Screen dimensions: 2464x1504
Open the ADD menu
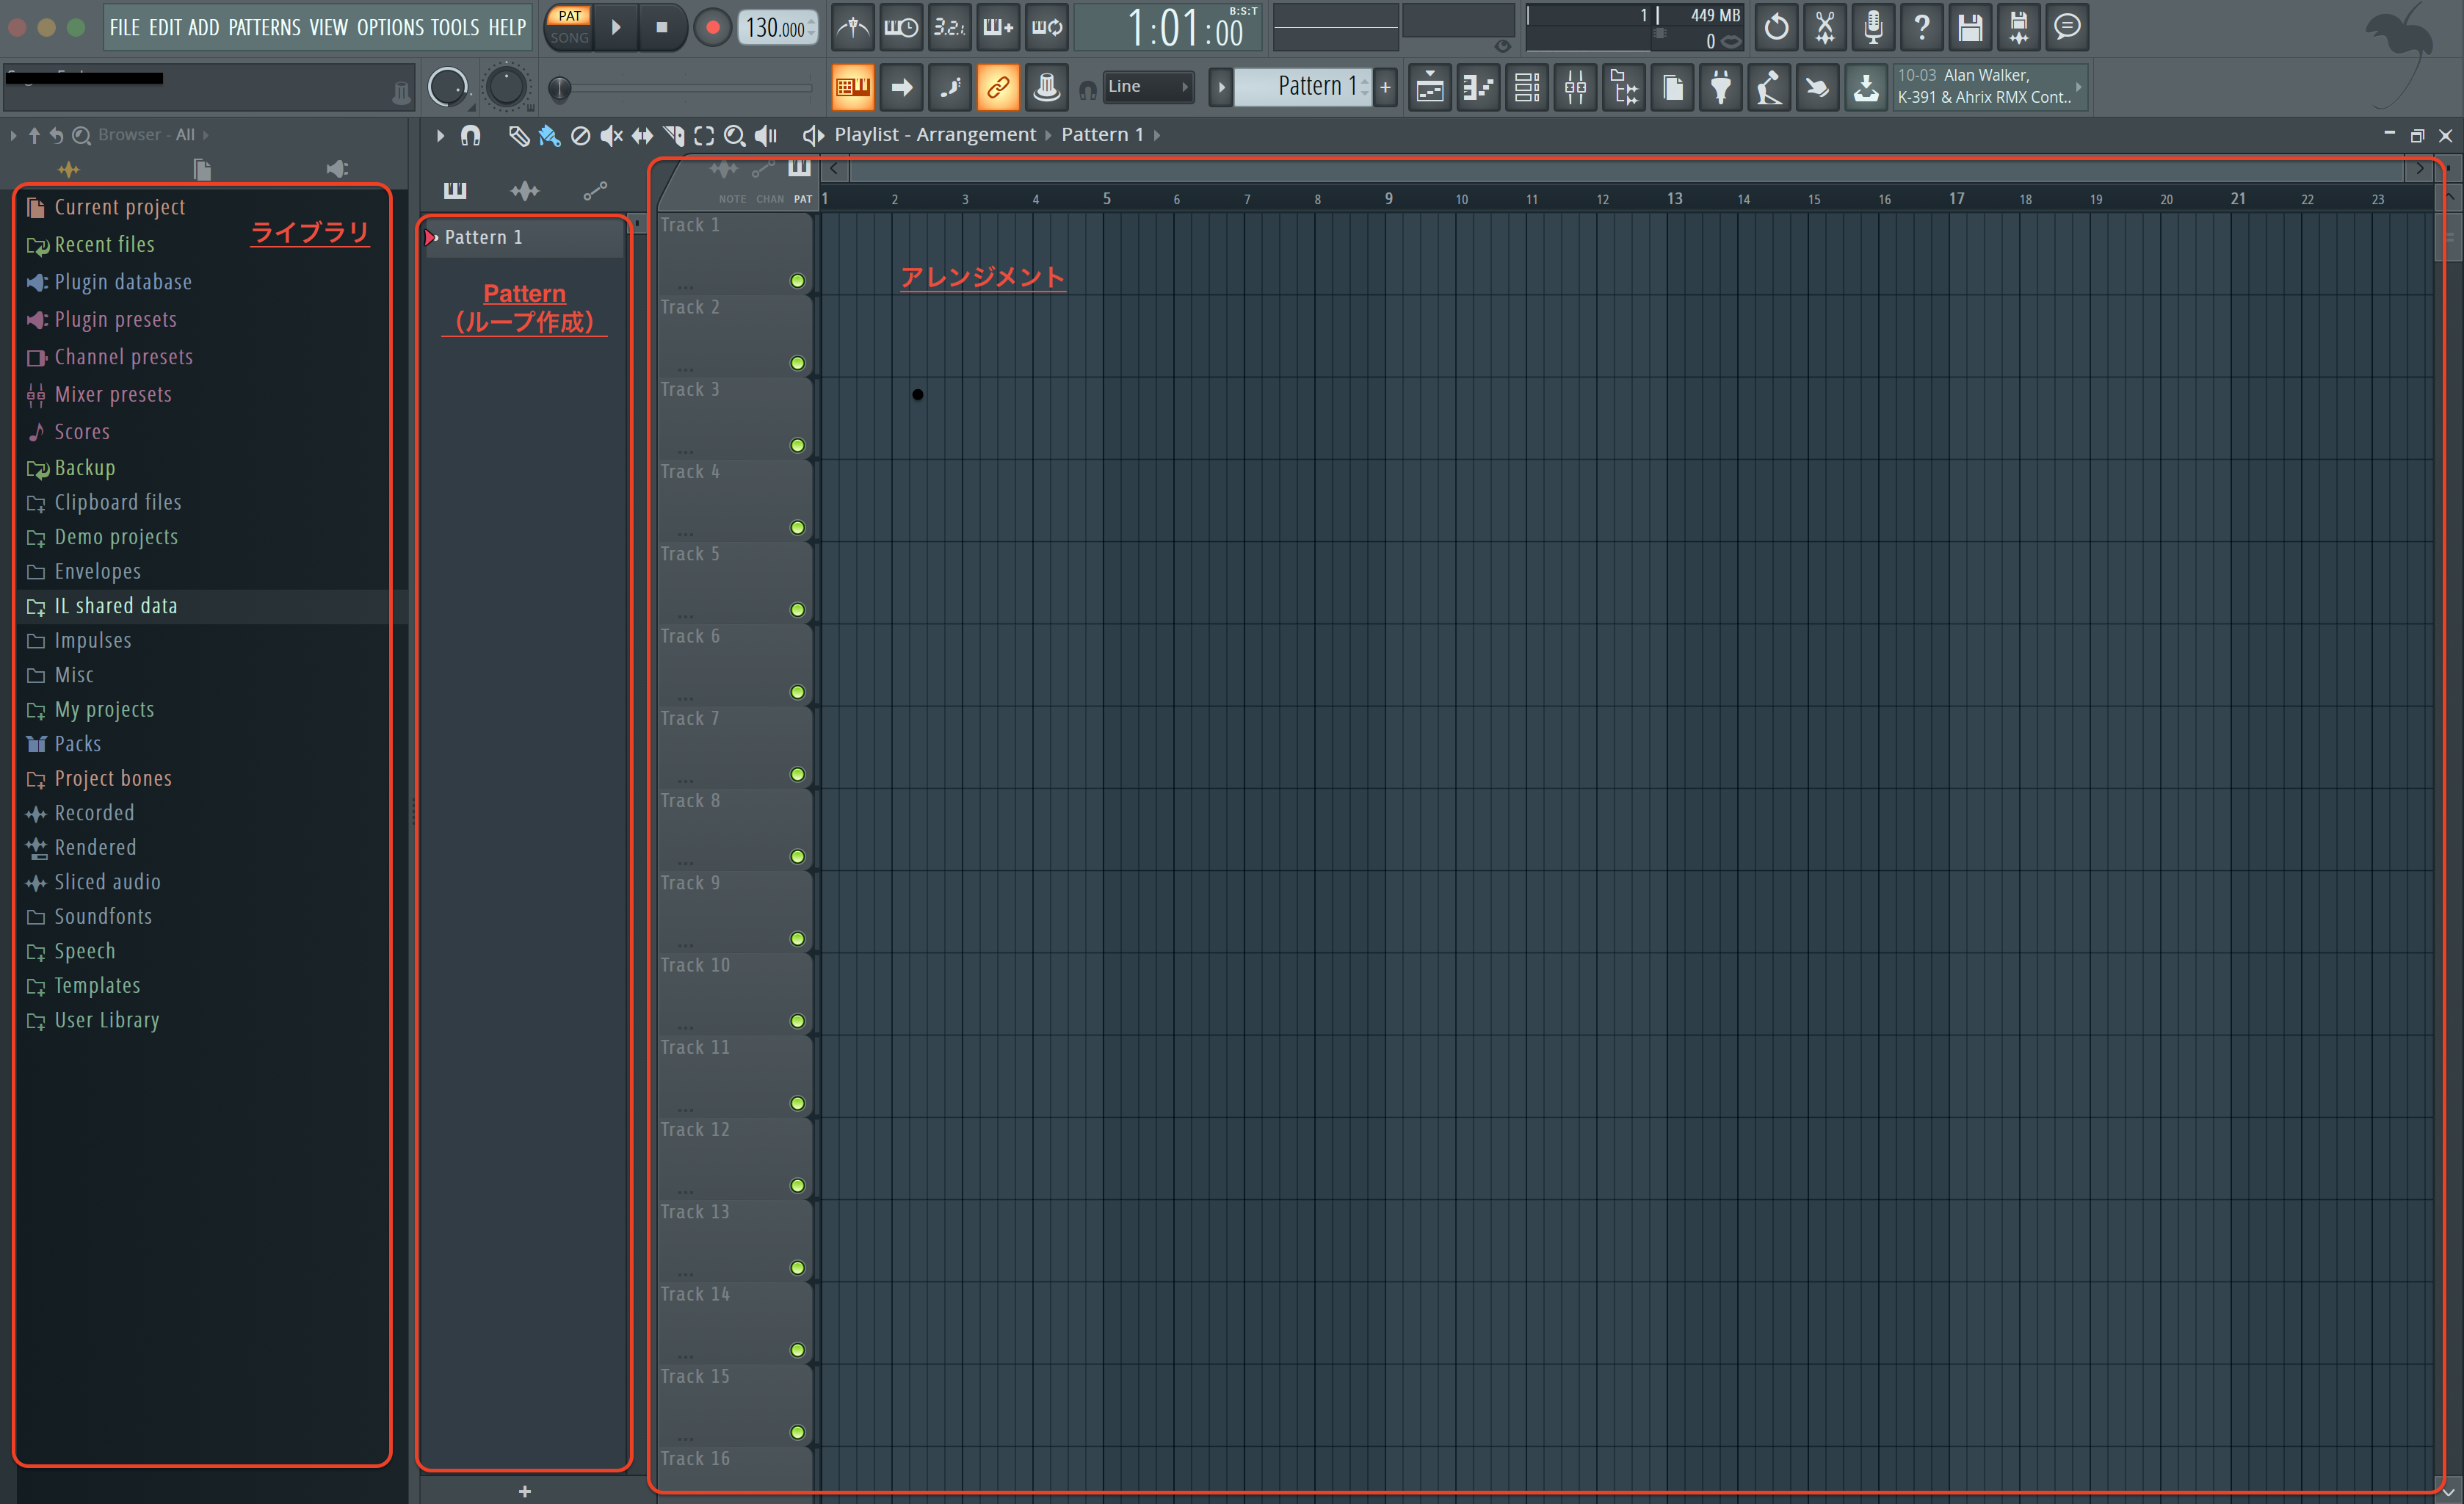click(x=203, y=28)
